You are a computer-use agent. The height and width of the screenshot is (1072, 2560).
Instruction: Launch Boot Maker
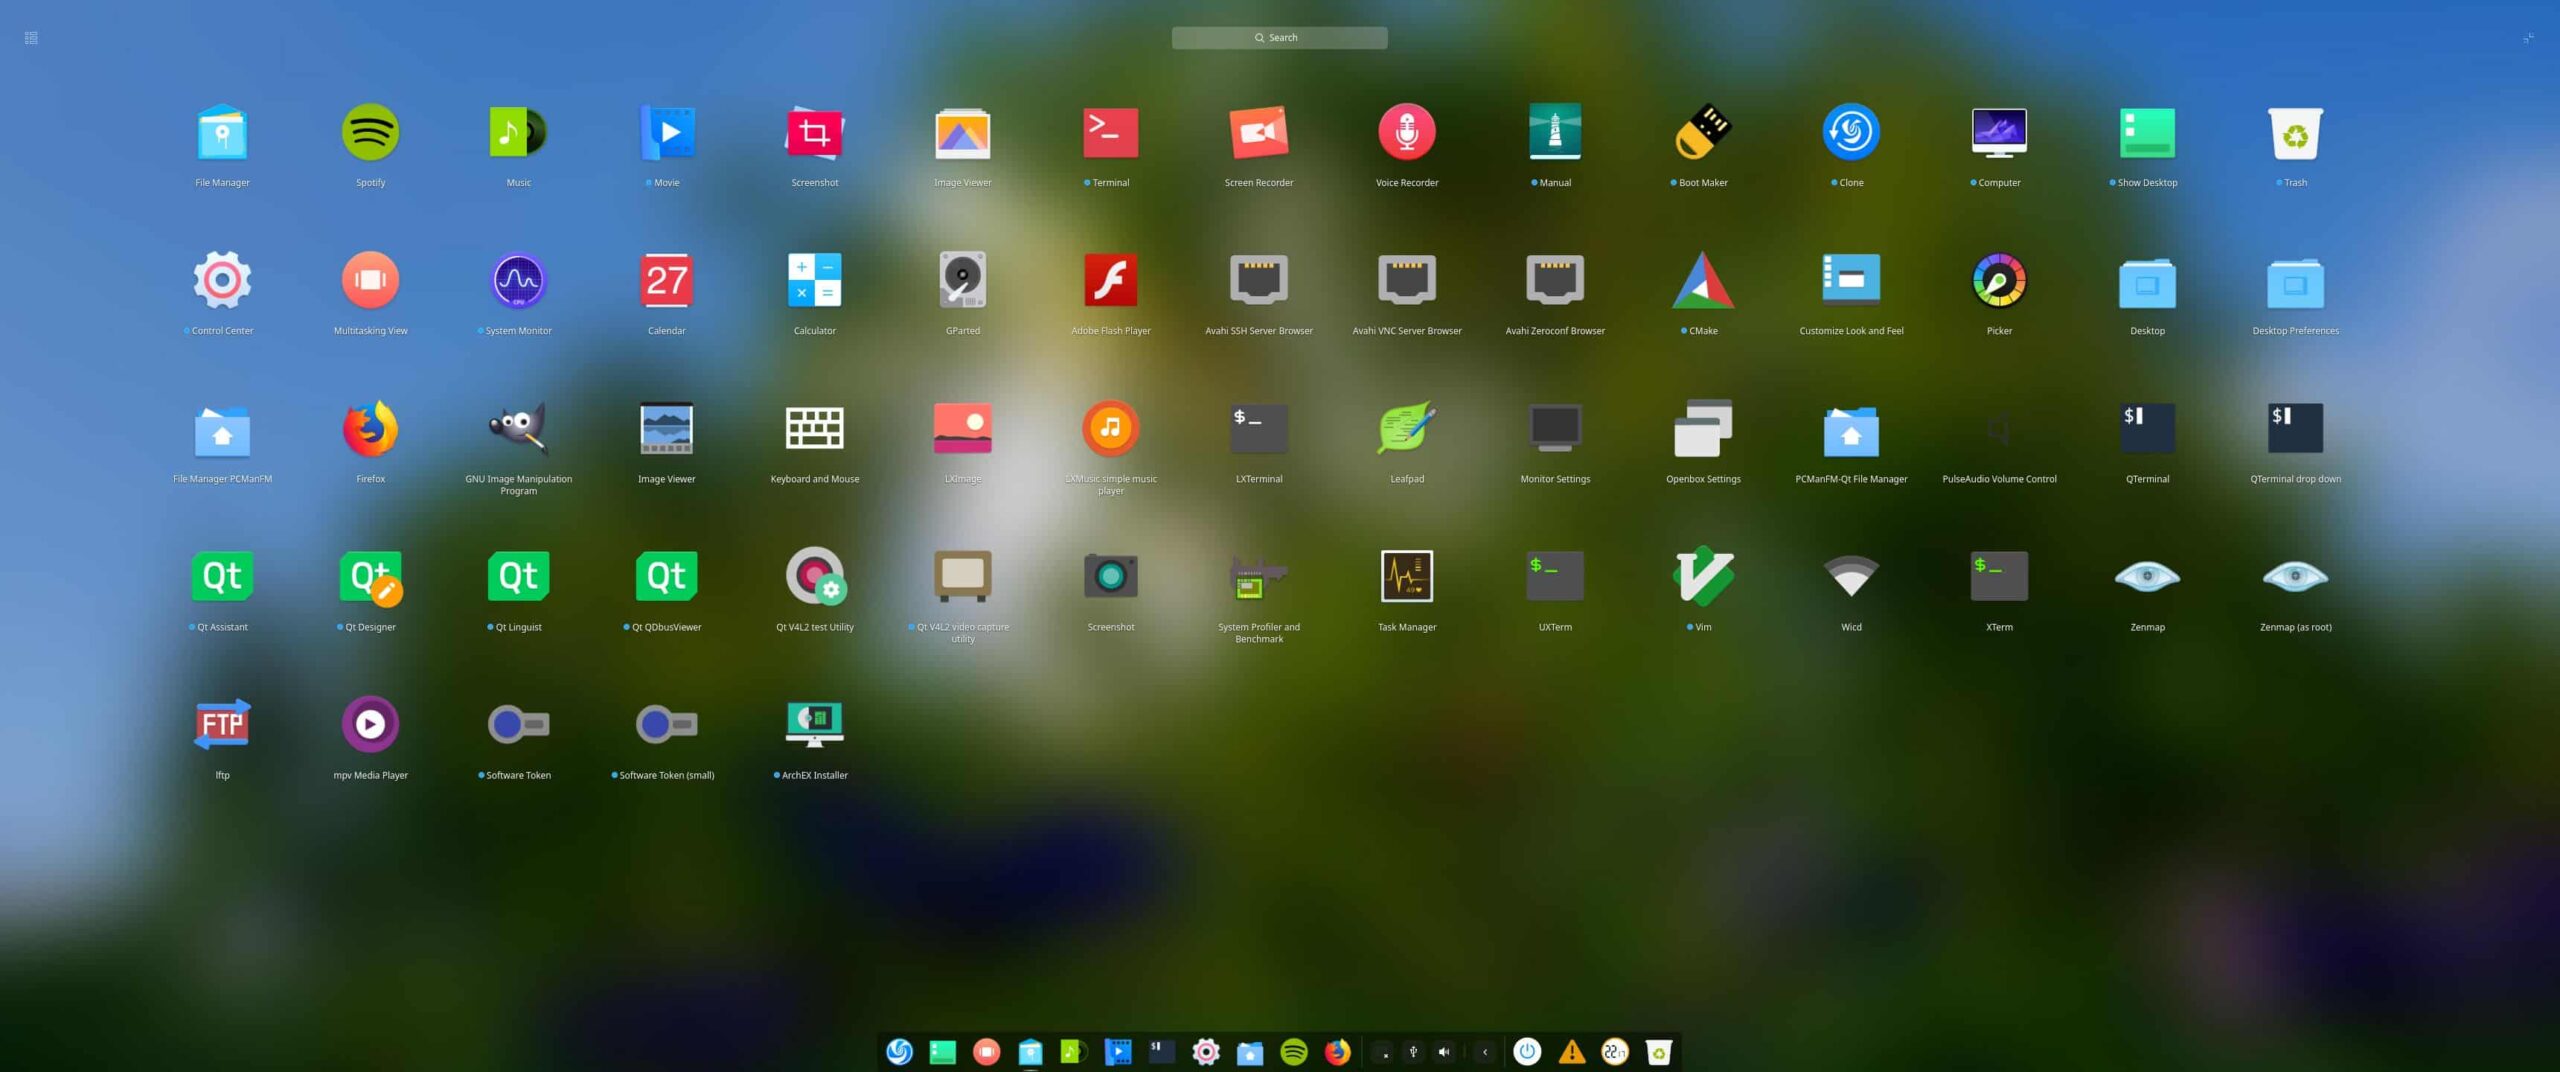coord(1703,133)
